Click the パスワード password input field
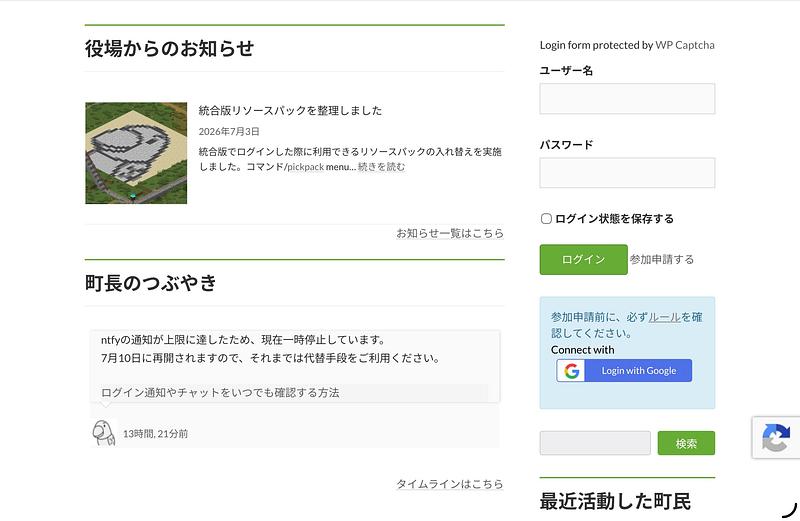The image size is (800, 521). 627,172
